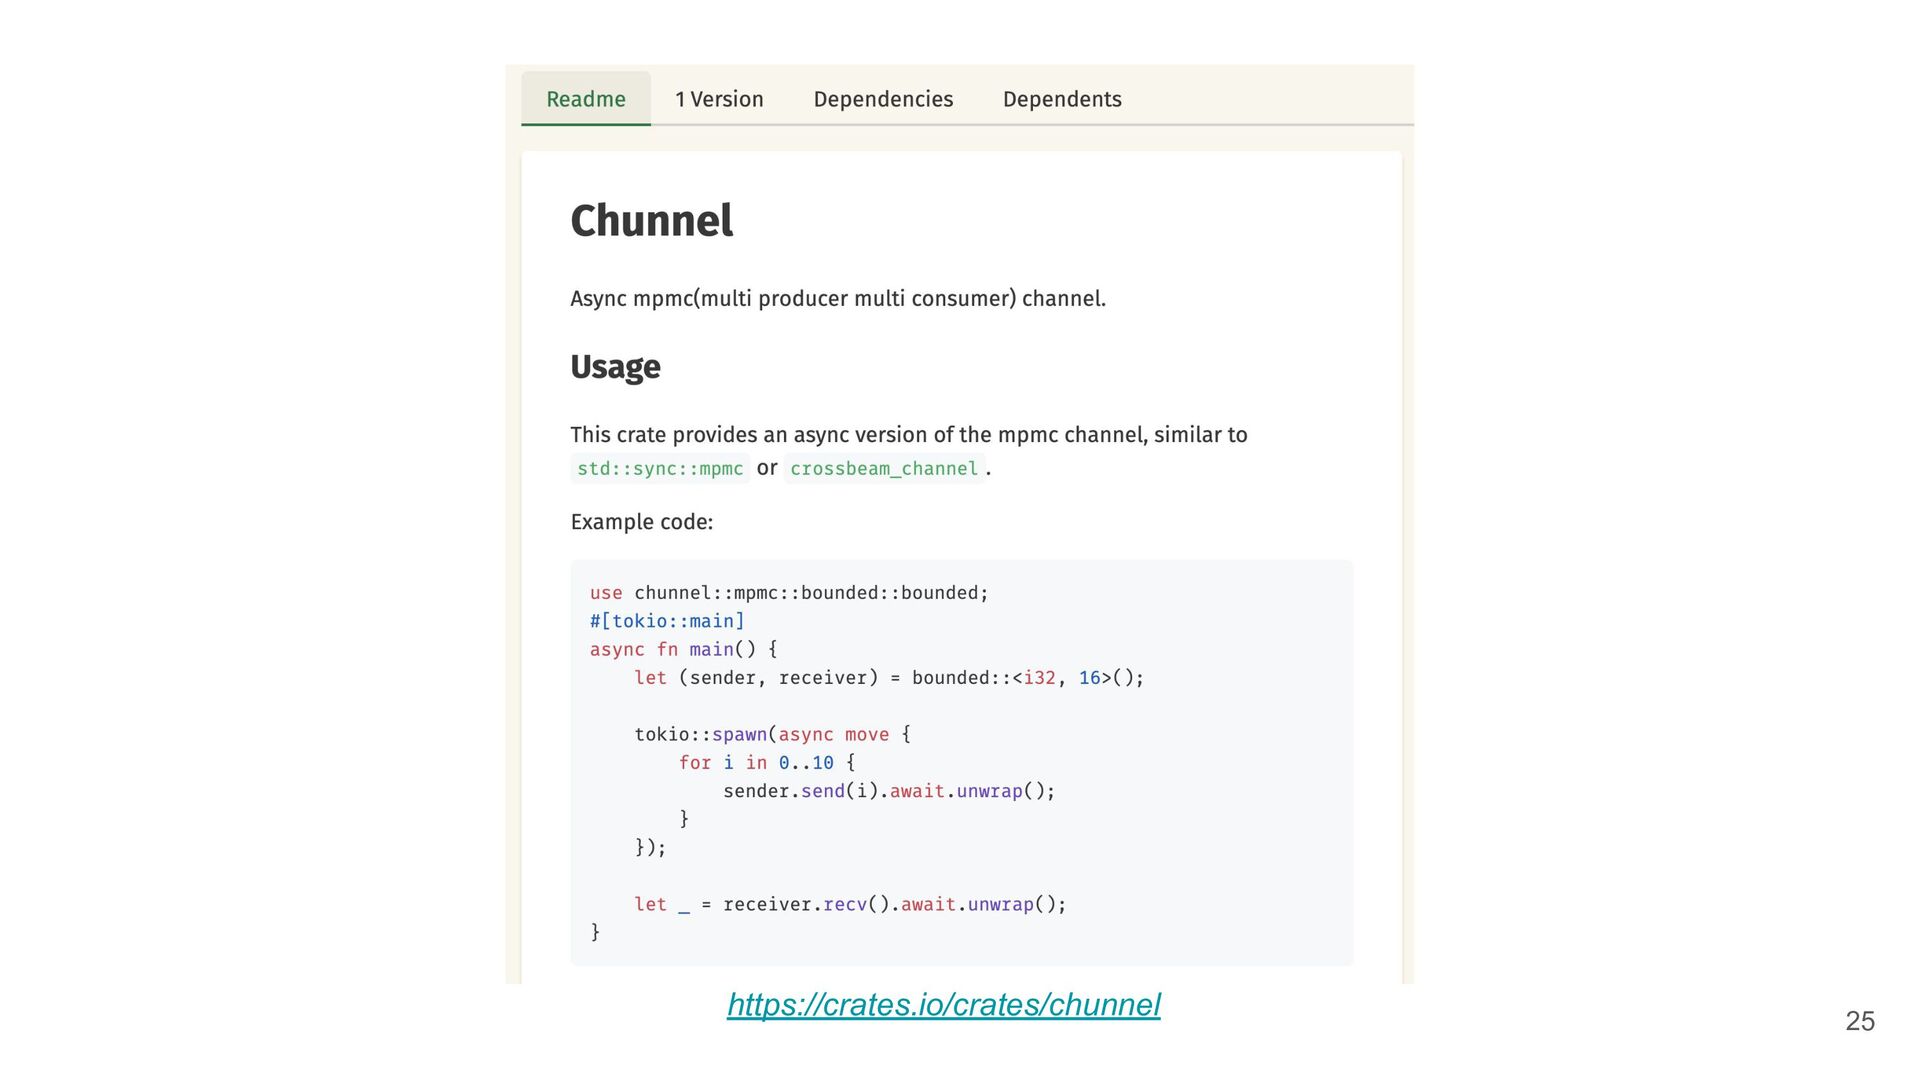This screenshot has height=1080, width=1920.
Task: Click the tokio::spawn code line
Action: tap(772, 734)
